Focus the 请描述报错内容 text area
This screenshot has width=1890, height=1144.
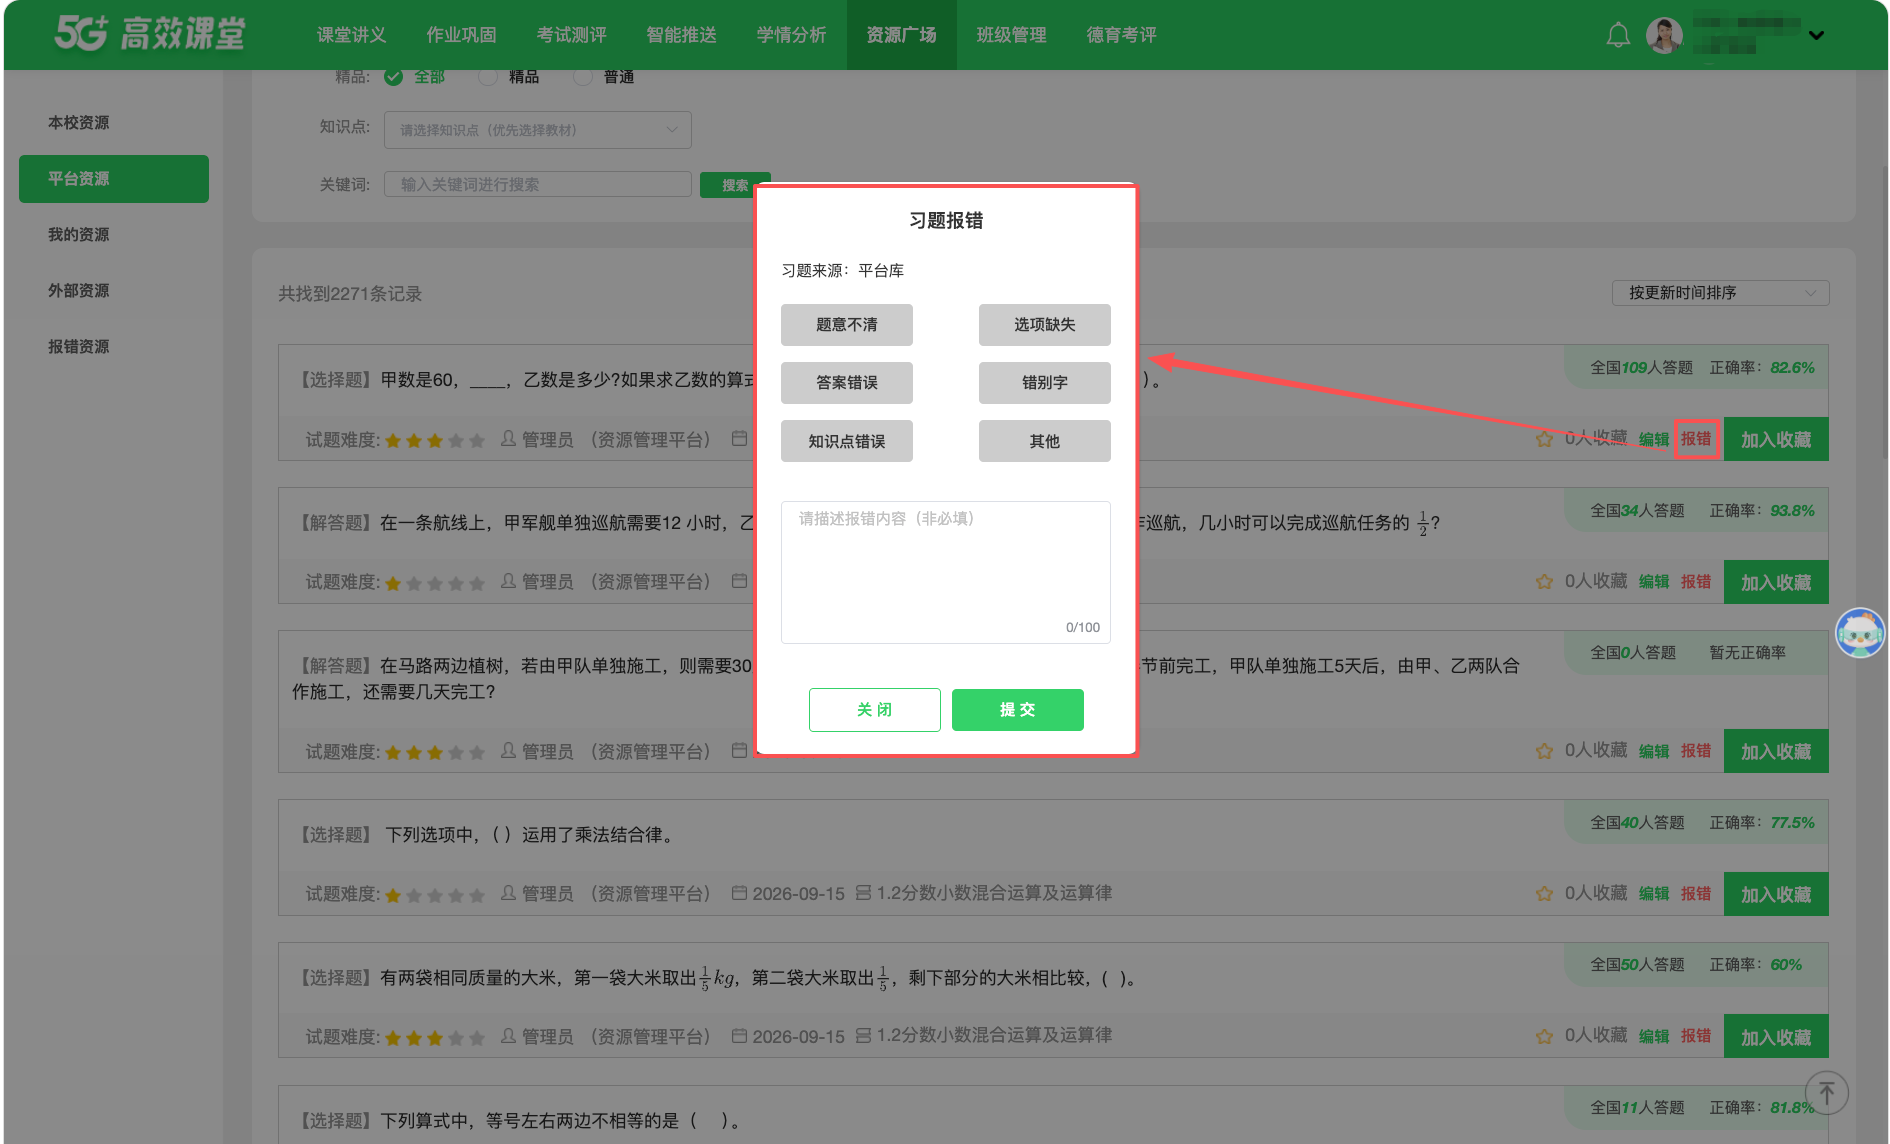pos(946,572)
